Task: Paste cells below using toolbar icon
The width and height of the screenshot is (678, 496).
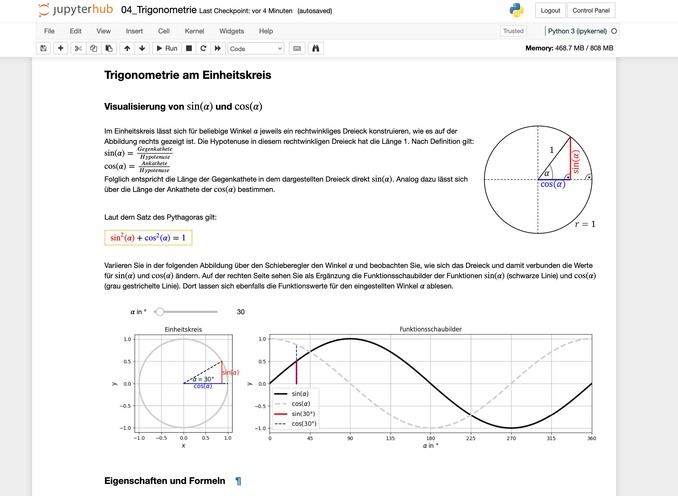Action: click(108, 48)
